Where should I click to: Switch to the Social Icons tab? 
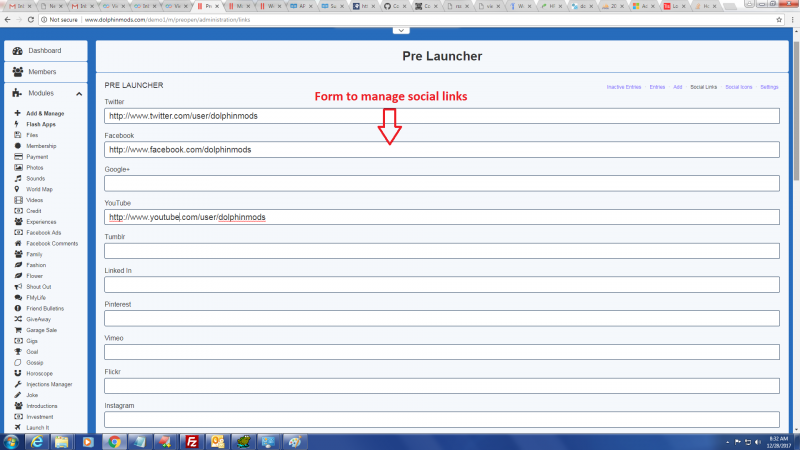point(739,87)
